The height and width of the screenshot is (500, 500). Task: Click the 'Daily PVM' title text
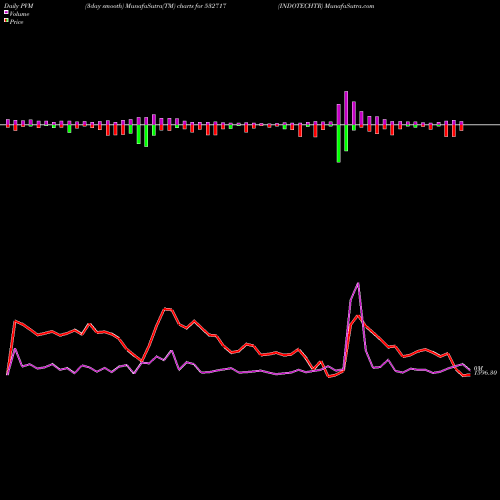(x=19, y=6)
